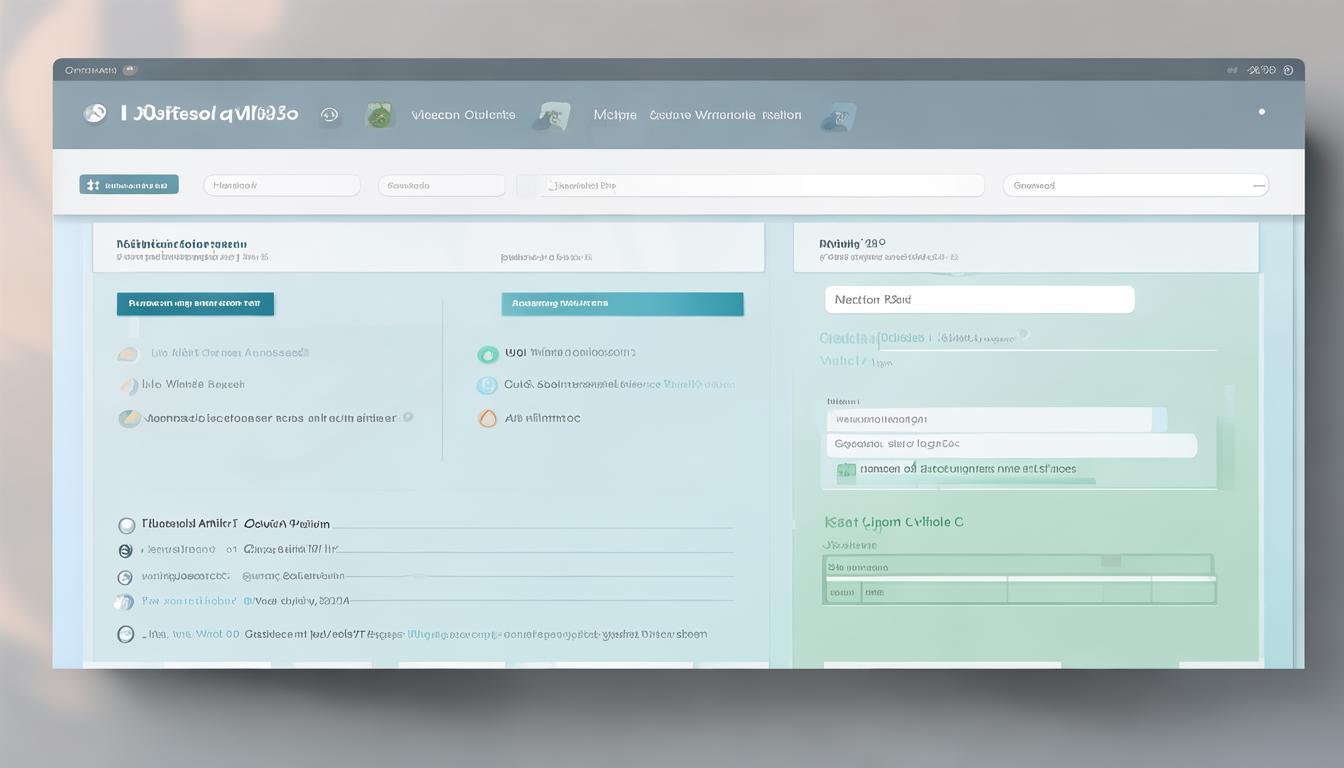Viewport: 1344px width, 768px height.
Task: Select the Fliuoetold Amiler radio button
Action: coord(126,525)
